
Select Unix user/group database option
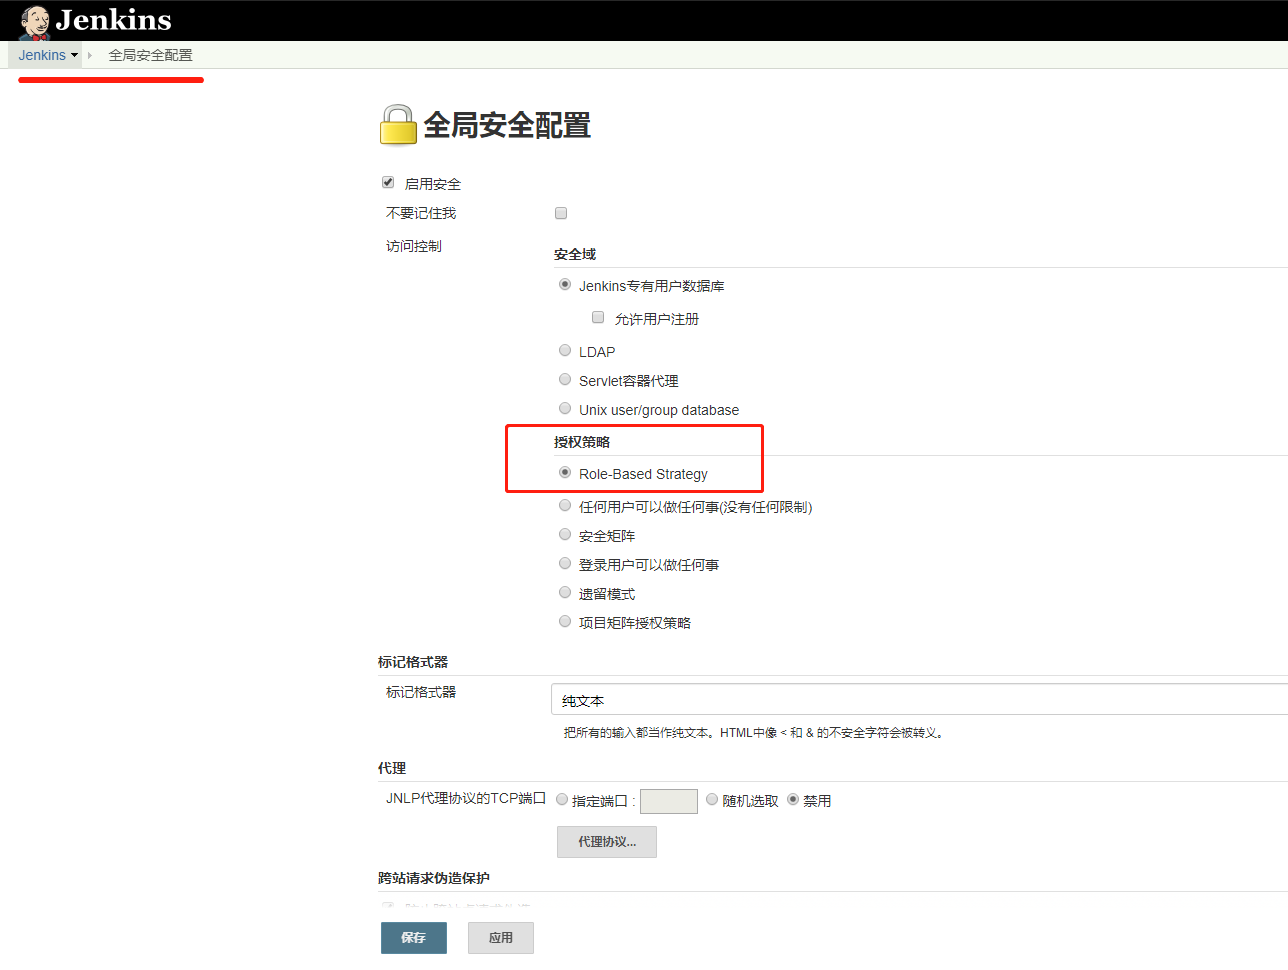click(x=565, y=408)
